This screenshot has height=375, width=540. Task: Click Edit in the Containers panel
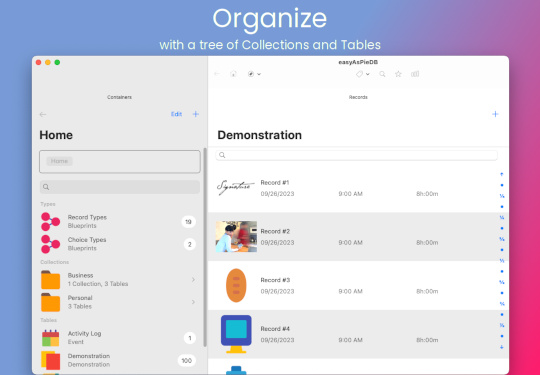(x=176, y=114)
